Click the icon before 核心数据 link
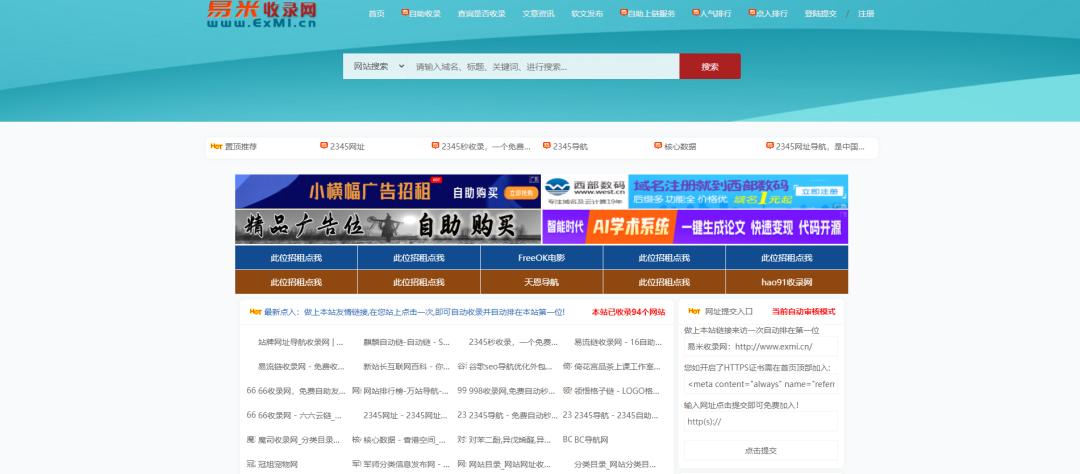1080x474 pixels. click(x=657, y=147)
